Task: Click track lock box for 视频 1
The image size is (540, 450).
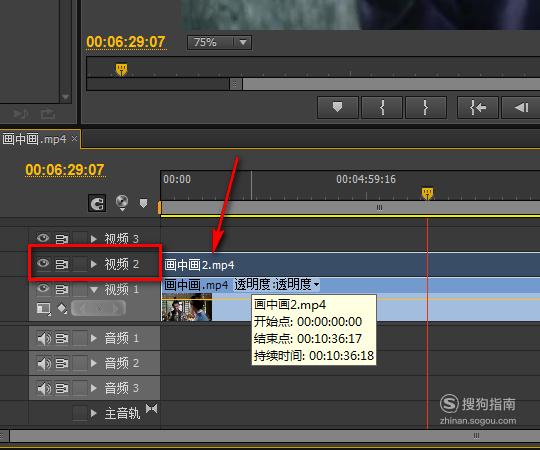Action: 80,289
